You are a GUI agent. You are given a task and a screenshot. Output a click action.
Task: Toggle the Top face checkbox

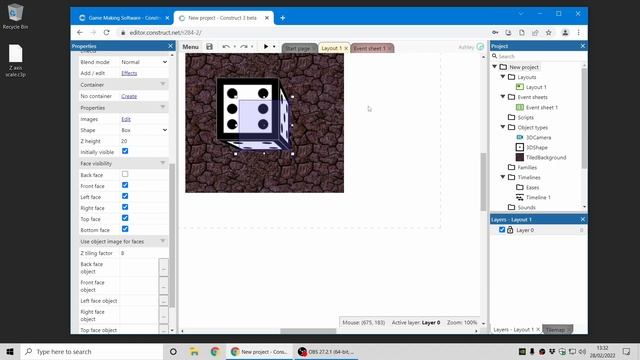coord(125,218)
